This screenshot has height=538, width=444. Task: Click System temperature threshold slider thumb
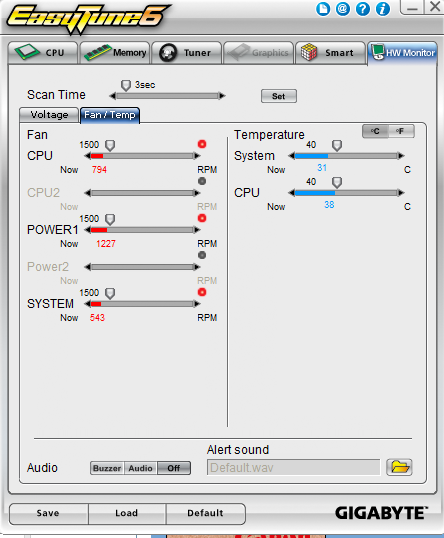tap(337, 145)
